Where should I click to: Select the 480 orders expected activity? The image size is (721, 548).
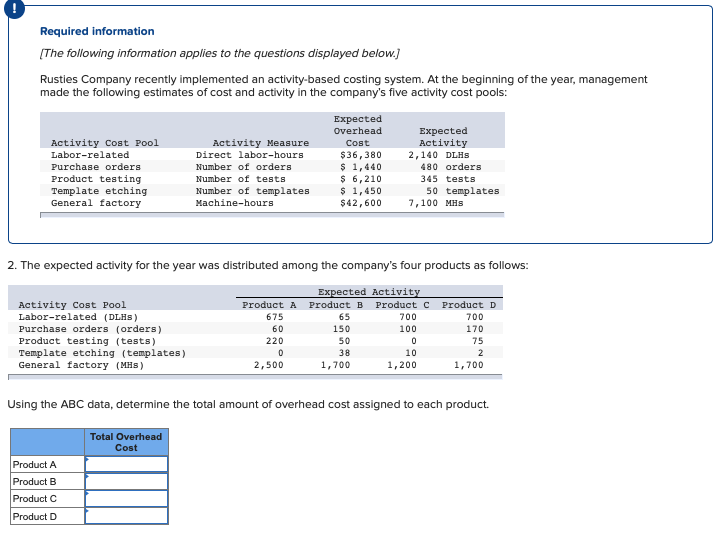click(x=451, y=167)
